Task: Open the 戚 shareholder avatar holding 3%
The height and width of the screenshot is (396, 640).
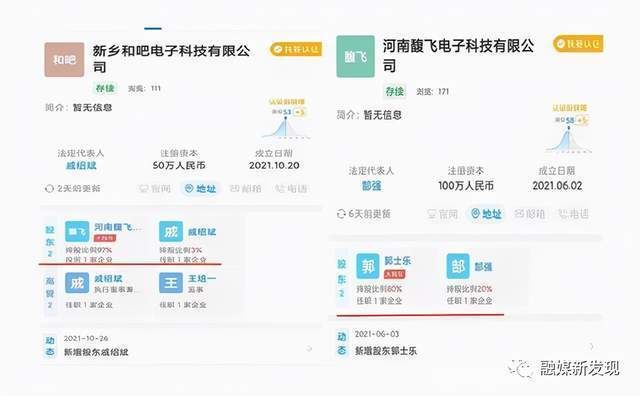Action: [x=171, y=231]
